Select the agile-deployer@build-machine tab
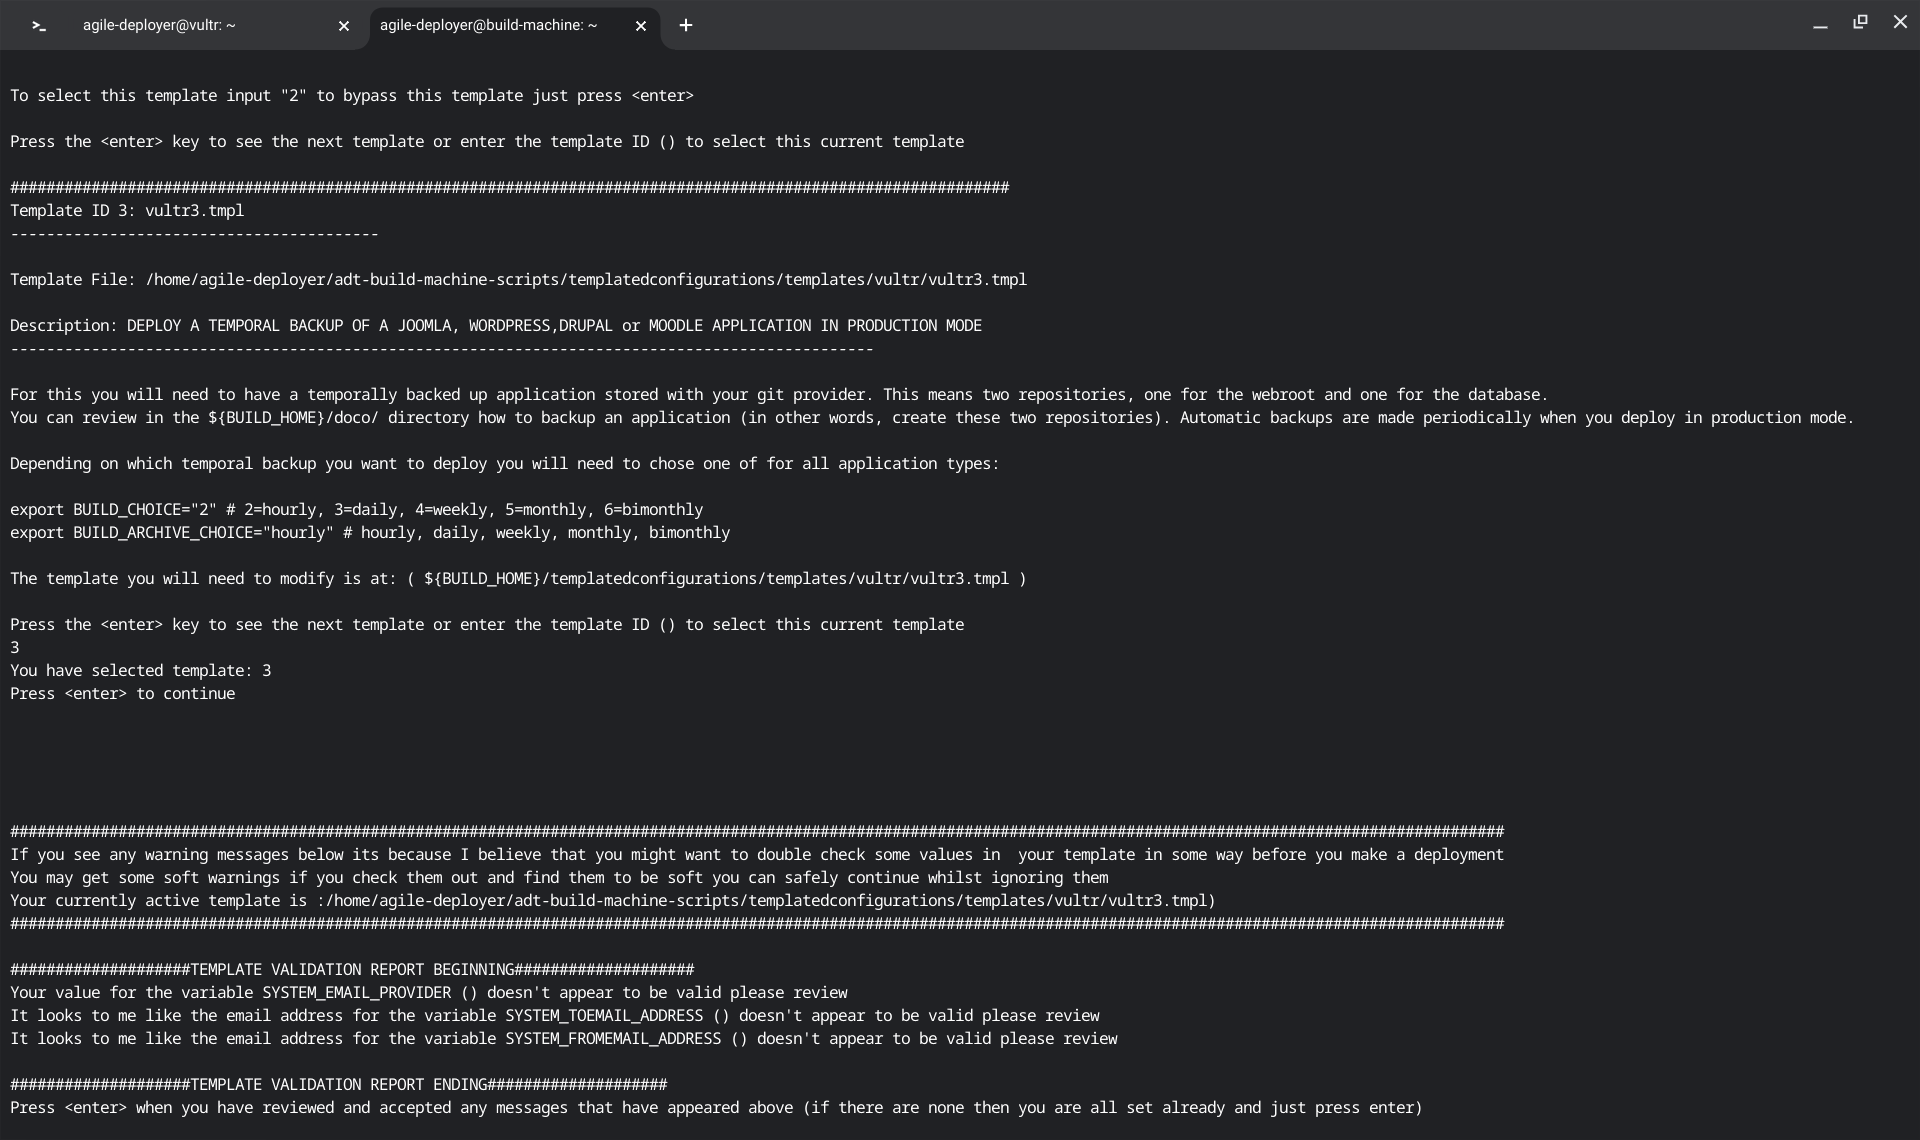The image size is (1920, 1140). click(x=488, y=26)
